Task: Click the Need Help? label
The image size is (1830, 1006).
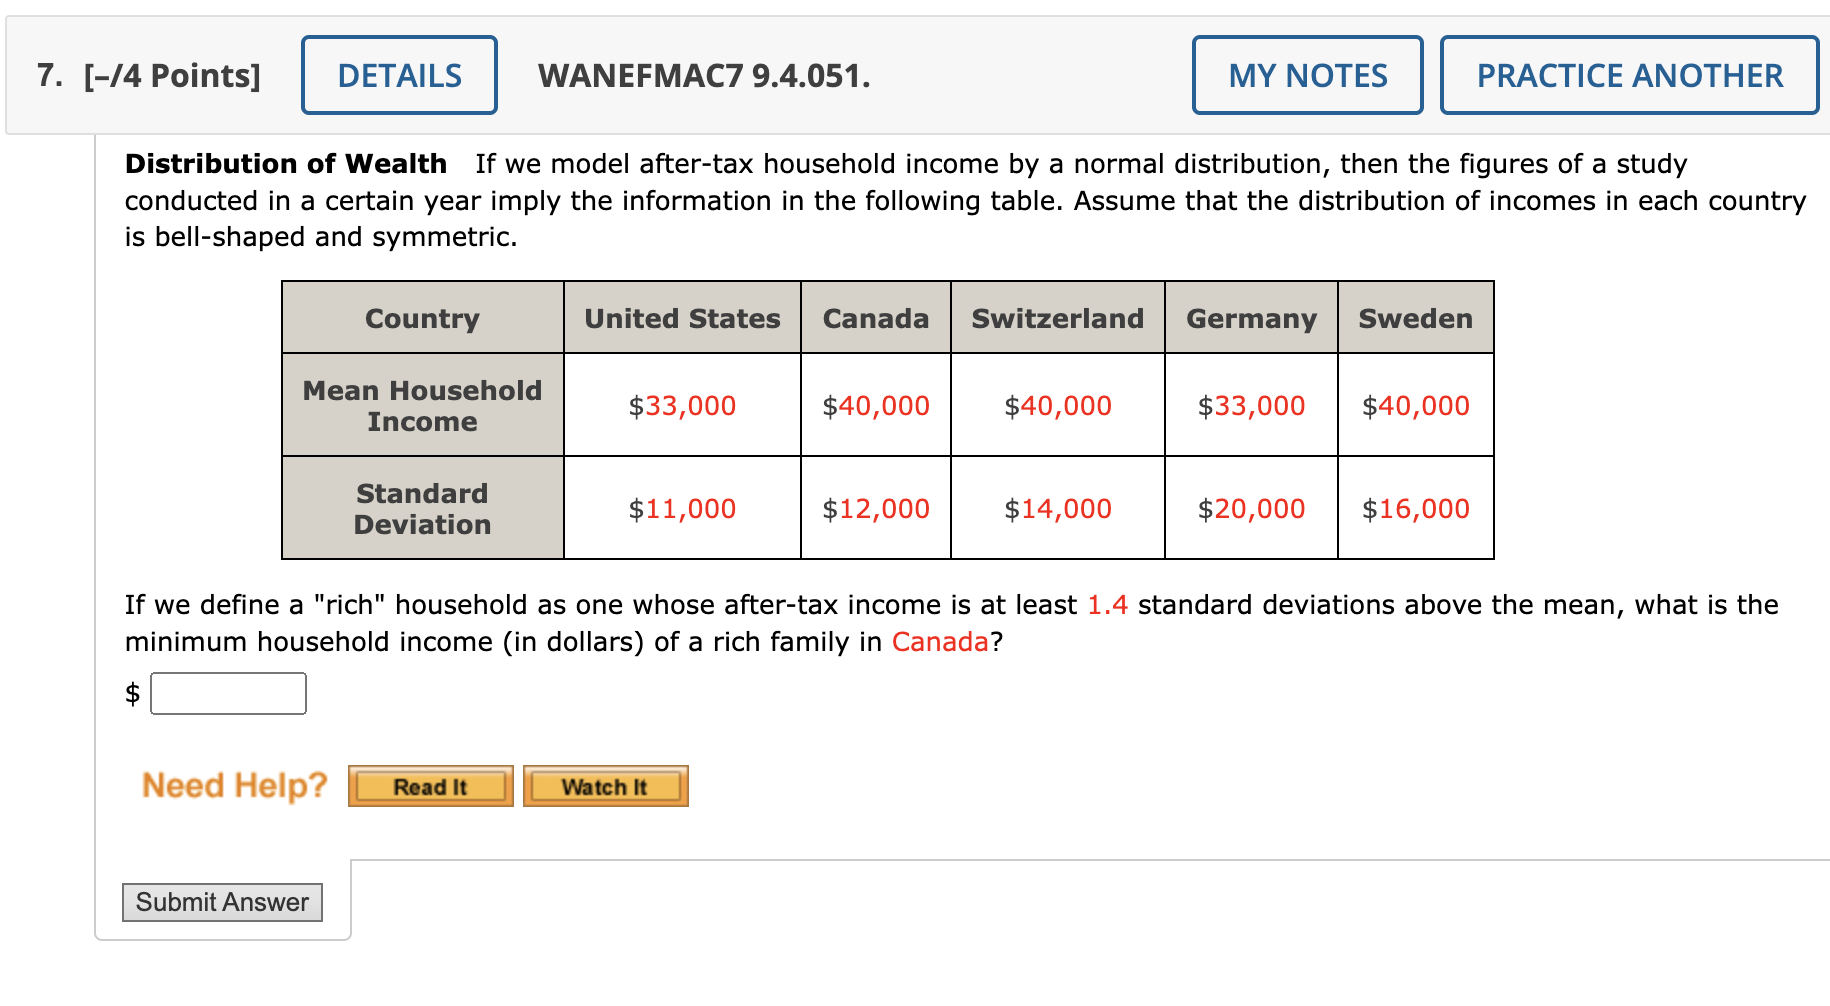Action: click(233, 786)
